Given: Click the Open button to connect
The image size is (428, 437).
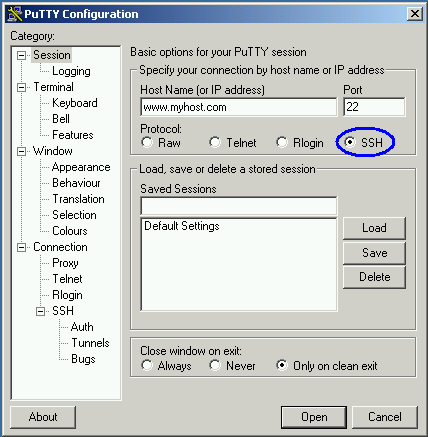Looking at the screenshot, I should [x=314, y=417].
